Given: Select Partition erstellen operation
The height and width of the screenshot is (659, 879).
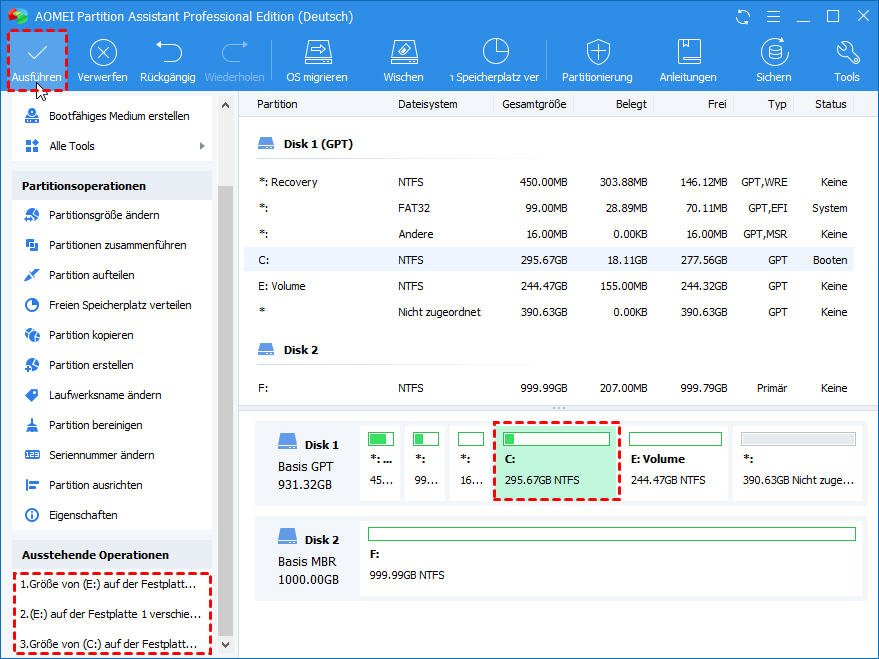Looking at the screenshot, I should [112, 365].
